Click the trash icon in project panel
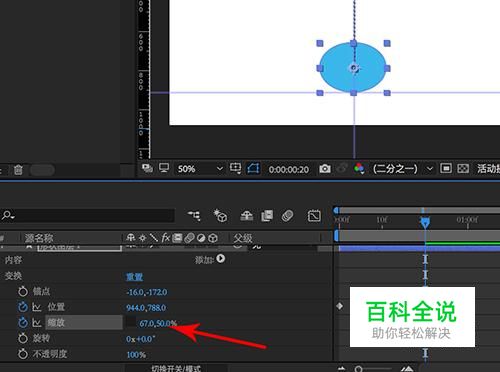This screenshot has width=500, height=372. [x=18, y=170]
